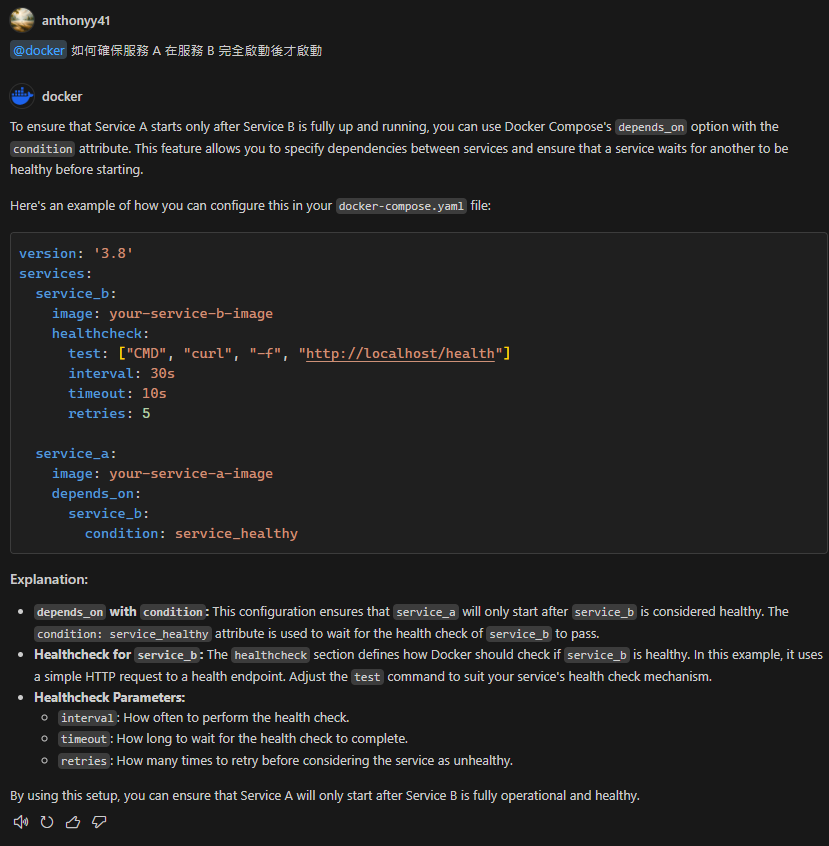This screenshot has height=846, width=829.
Task: Click the Chinese question text from anthonyy41
Action: pyautogui.click(x=196, y=51)
